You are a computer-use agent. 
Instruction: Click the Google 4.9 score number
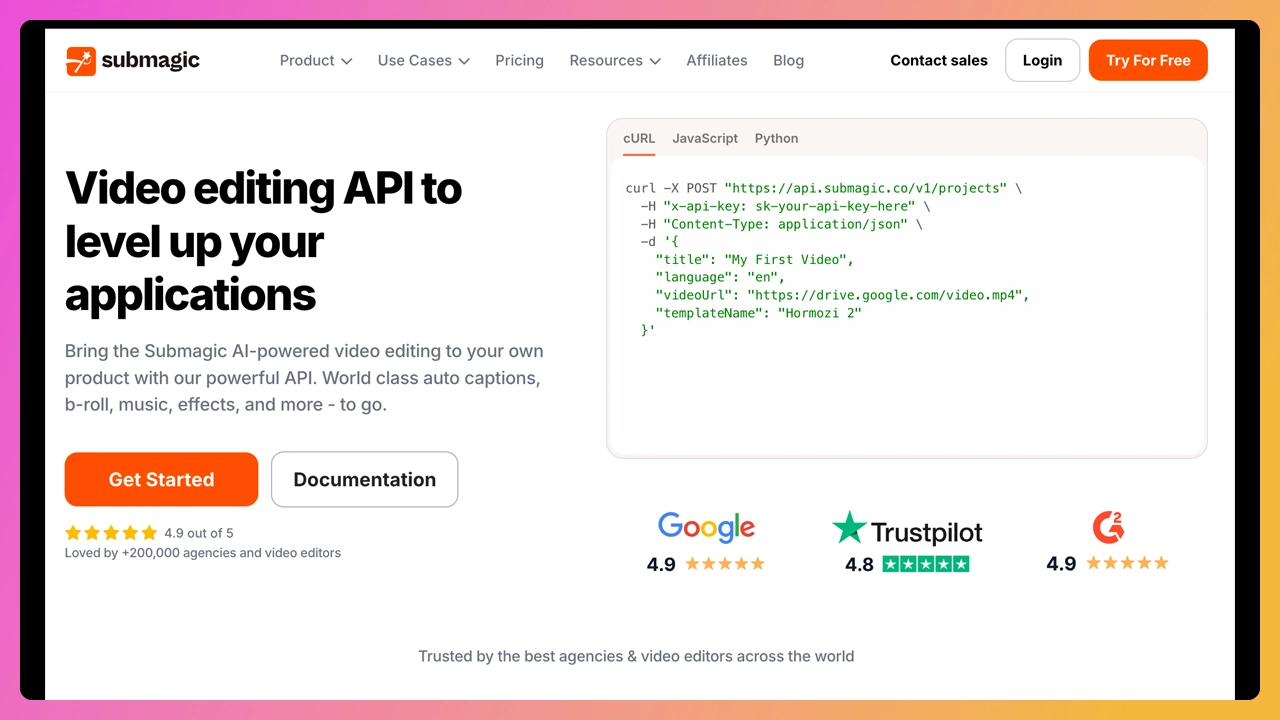(x=661, y=564)
